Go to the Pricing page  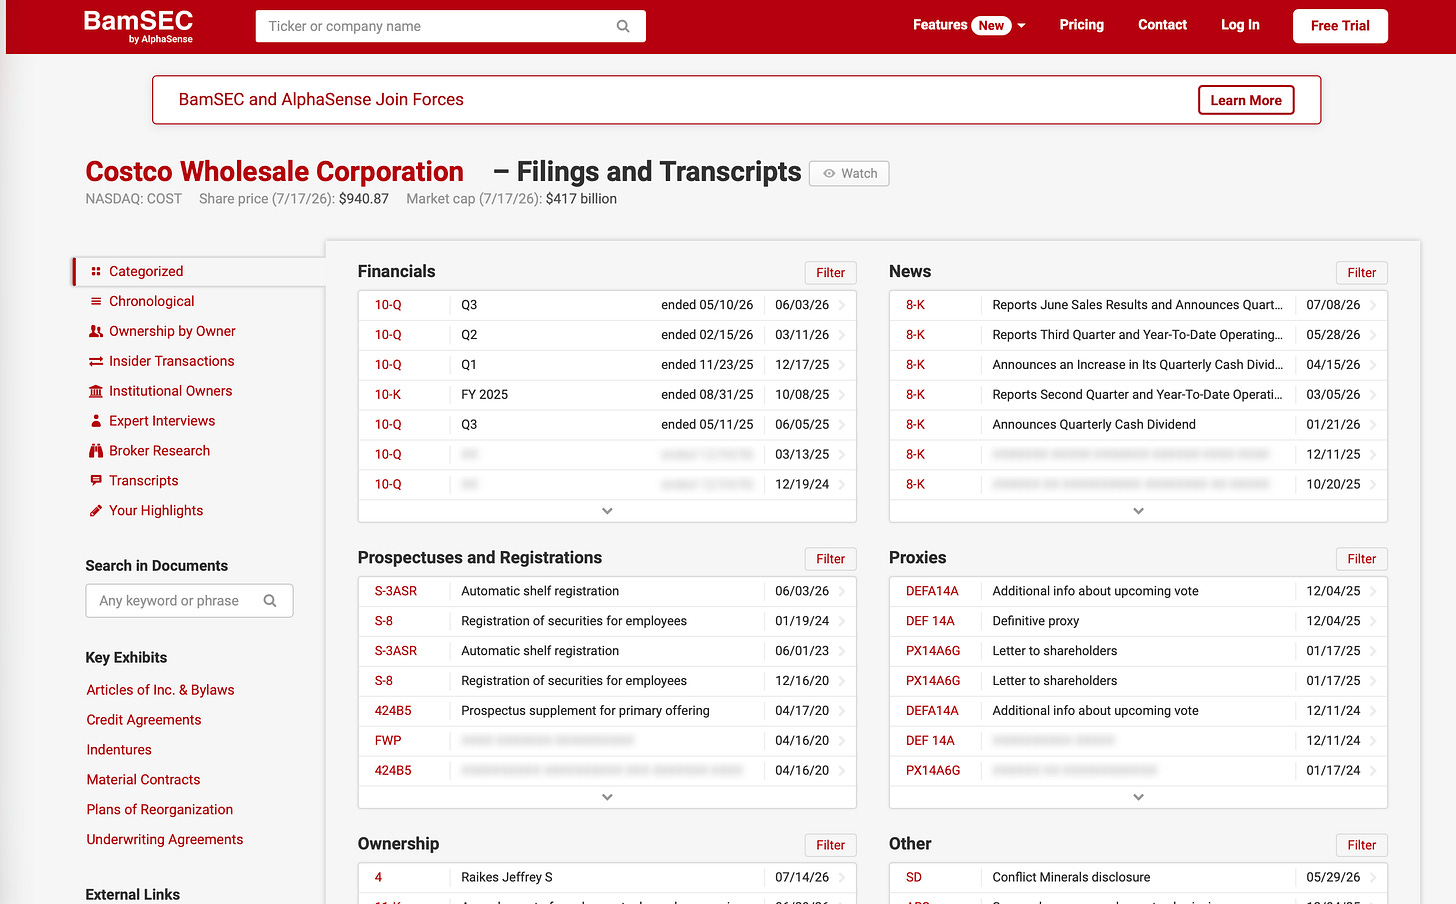click(x=1082, y=25)
